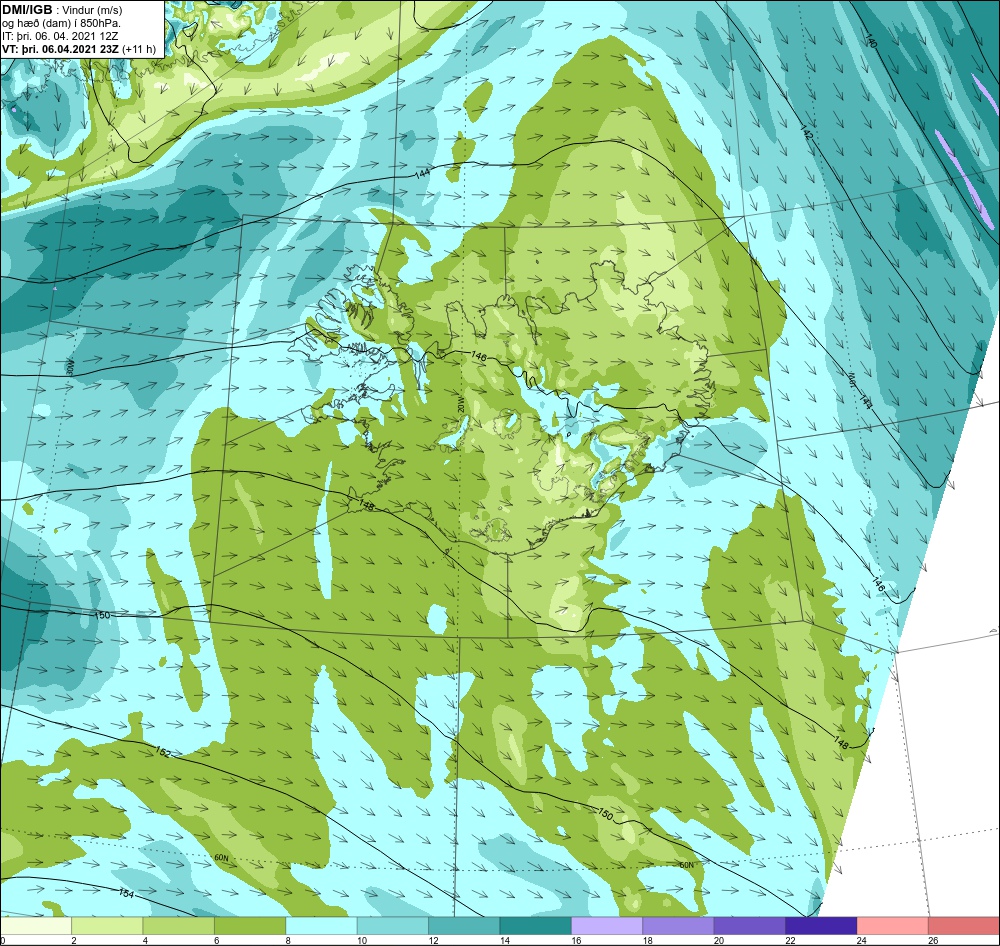Viewport: 1000px width, 946px height.
Task: Click the '140' height contour label
Action: (872, 41)
